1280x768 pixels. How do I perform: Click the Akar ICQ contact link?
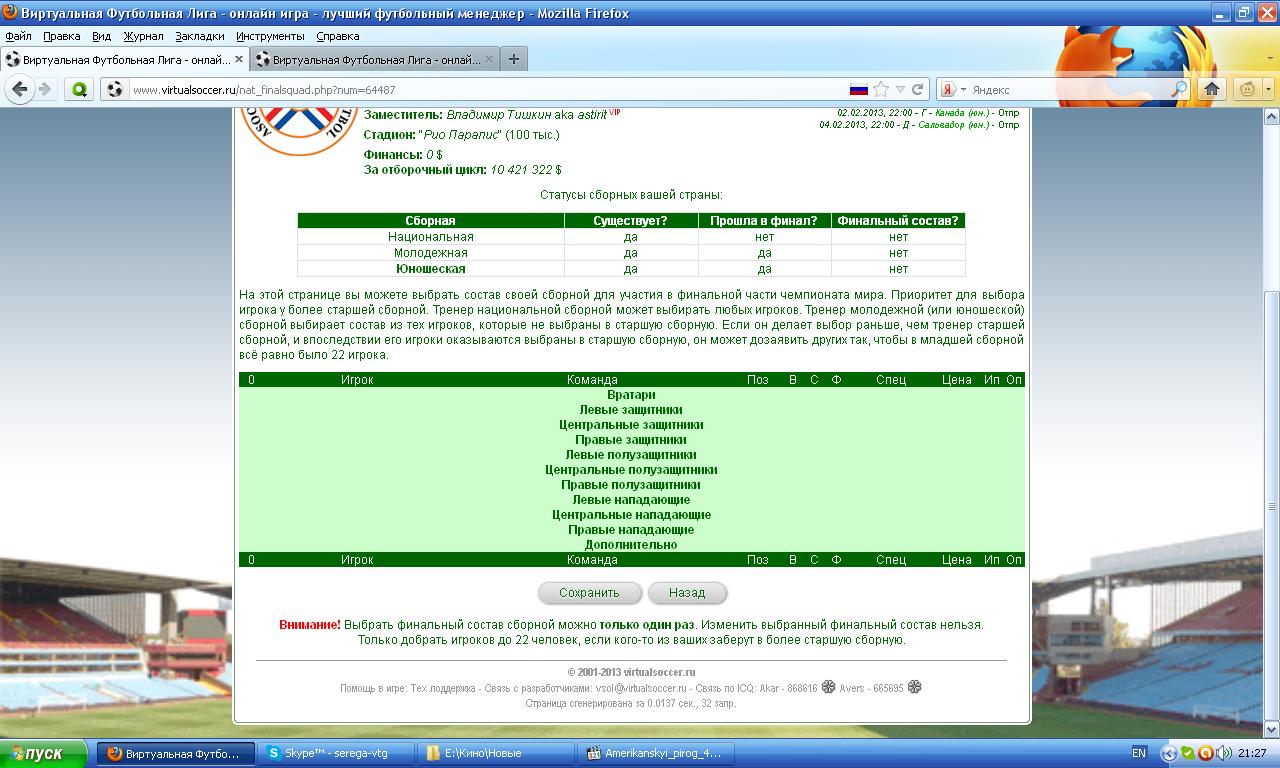pyautogui.click(x=769, y=688)
